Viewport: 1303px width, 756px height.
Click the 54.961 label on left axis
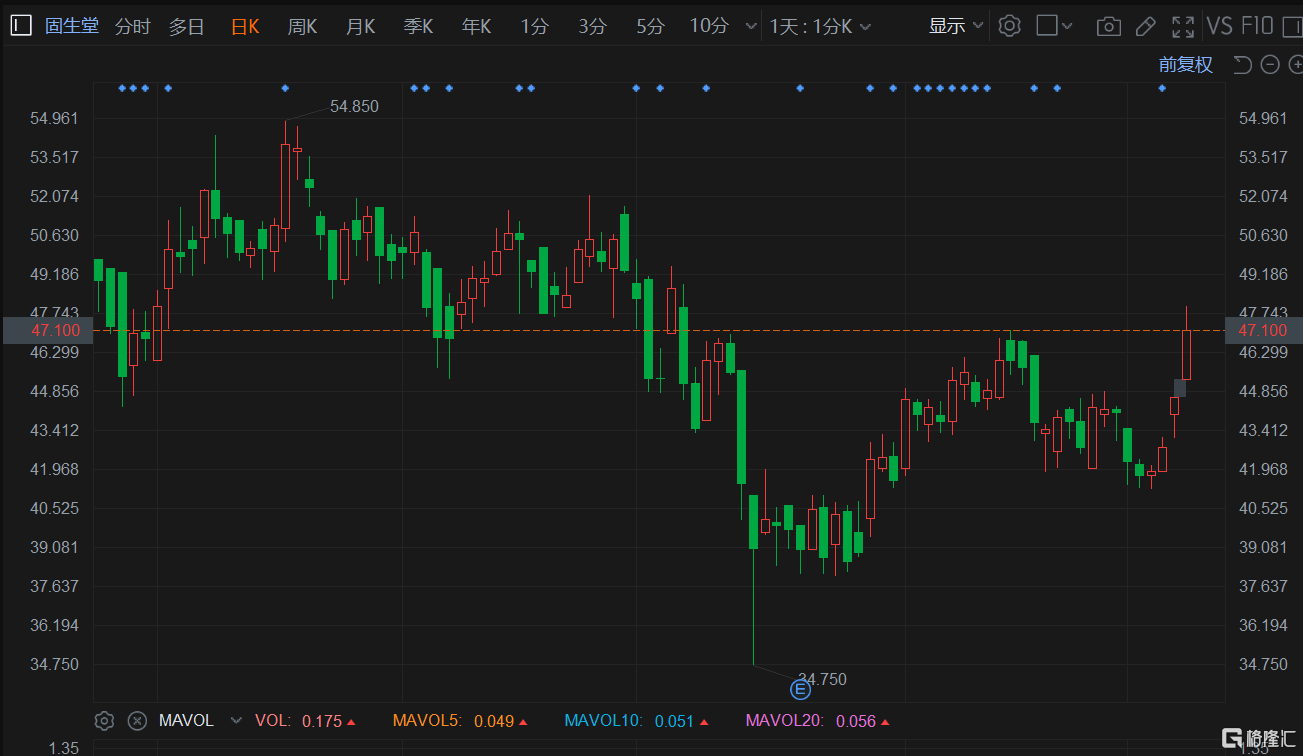54,118
